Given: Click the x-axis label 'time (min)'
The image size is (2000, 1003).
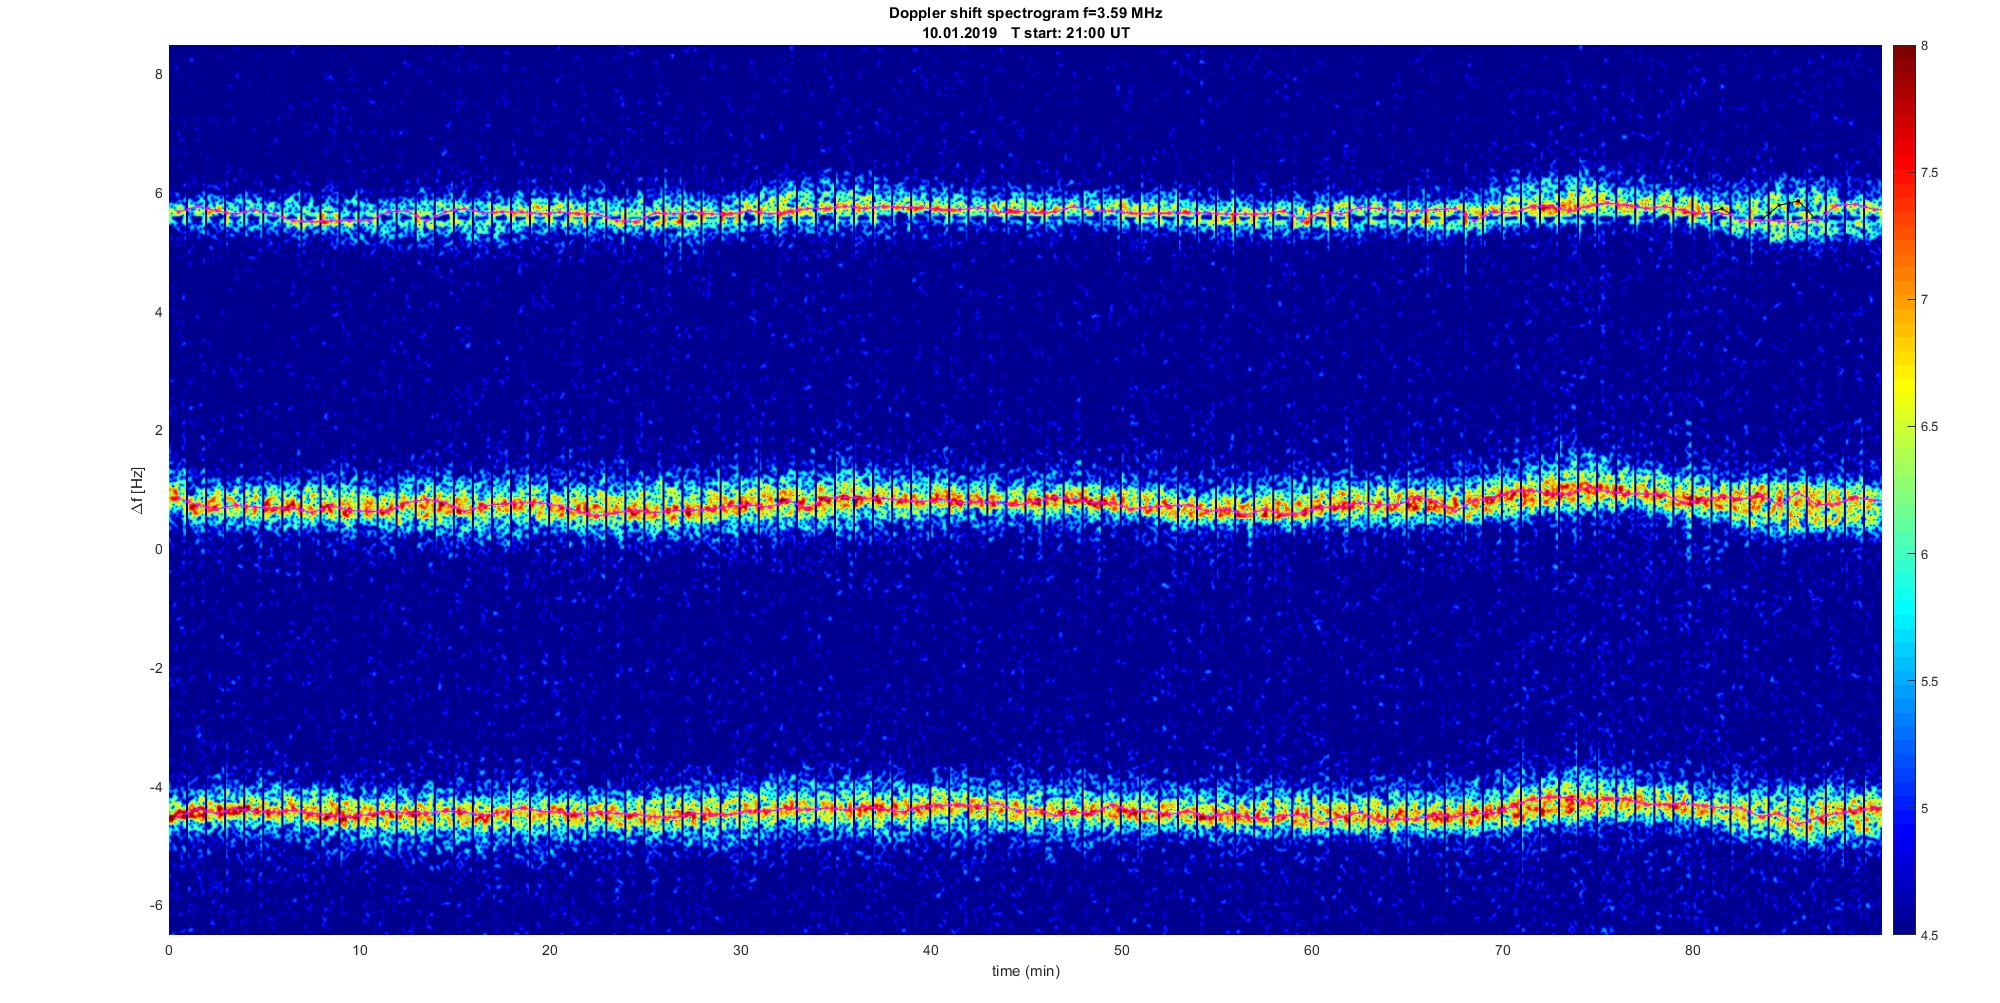Looking at the screenshot, I should click(x=1026, y=971).
